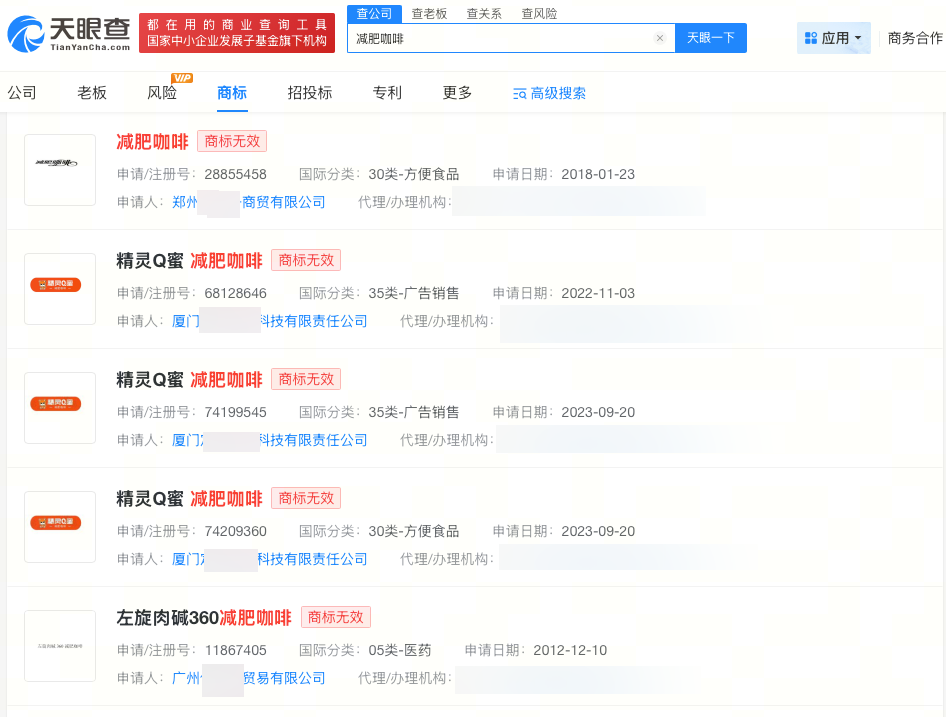
Task: Select the 查公司 search tab
Action: 374,13
